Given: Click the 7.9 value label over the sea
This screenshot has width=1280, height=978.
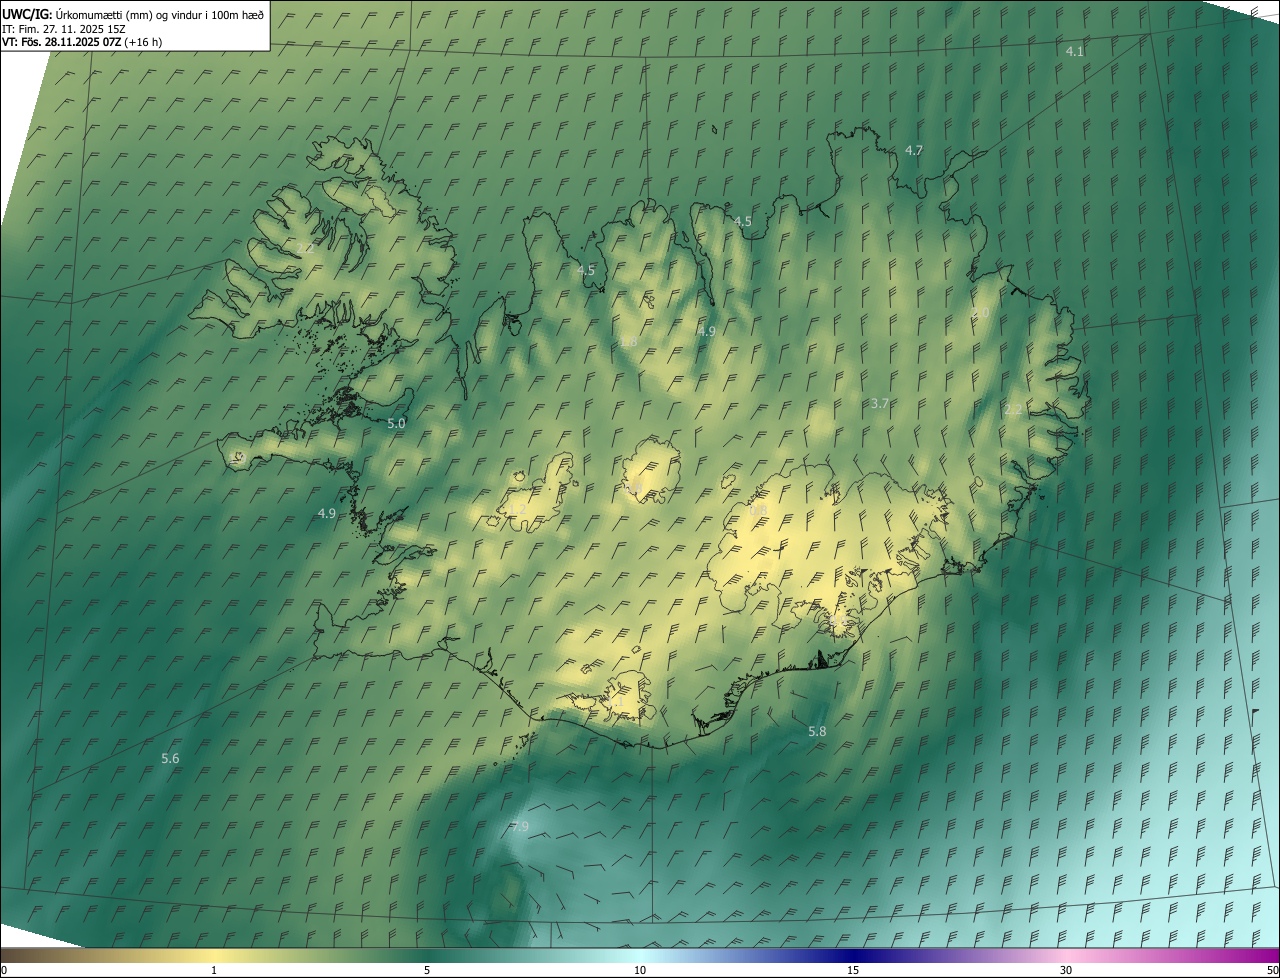Looking at the screenshot, I should 519,827.
